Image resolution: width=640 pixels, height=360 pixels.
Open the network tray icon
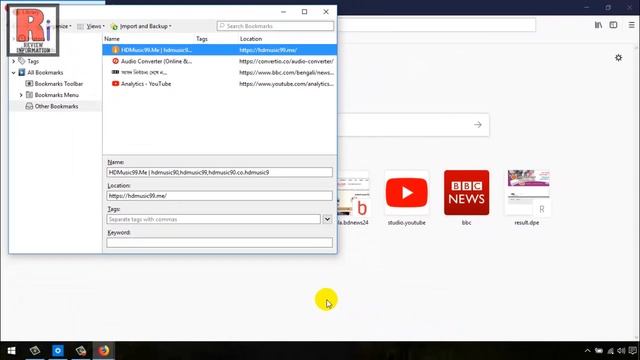click(x=611, y=351)
